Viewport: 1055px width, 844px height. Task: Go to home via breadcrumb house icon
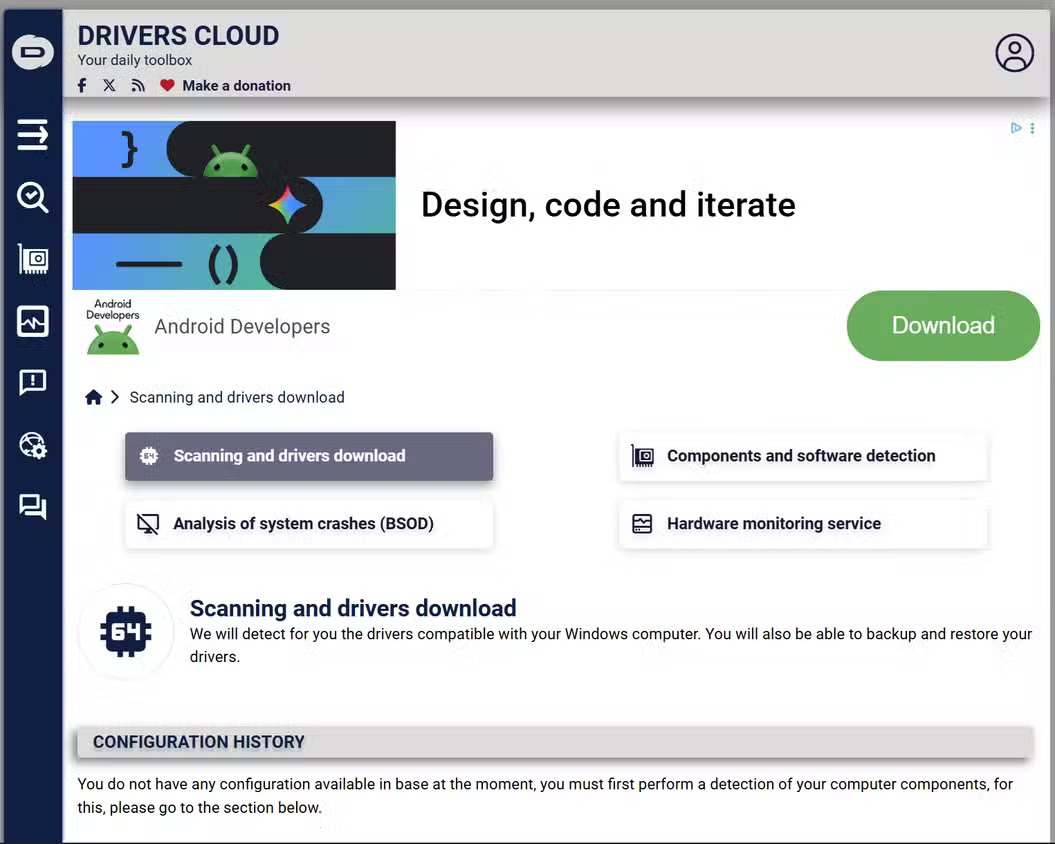94,397
